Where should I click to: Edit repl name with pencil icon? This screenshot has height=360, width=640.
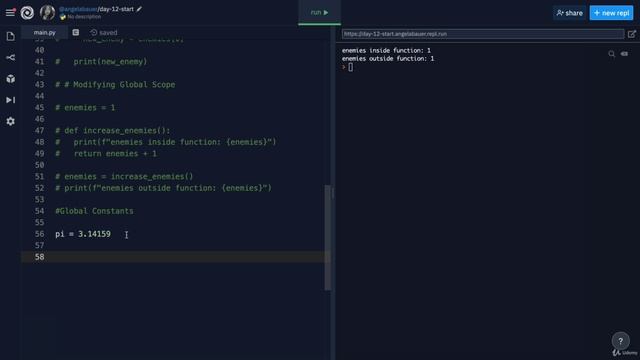pyautogui.click(x=139, y=9)
